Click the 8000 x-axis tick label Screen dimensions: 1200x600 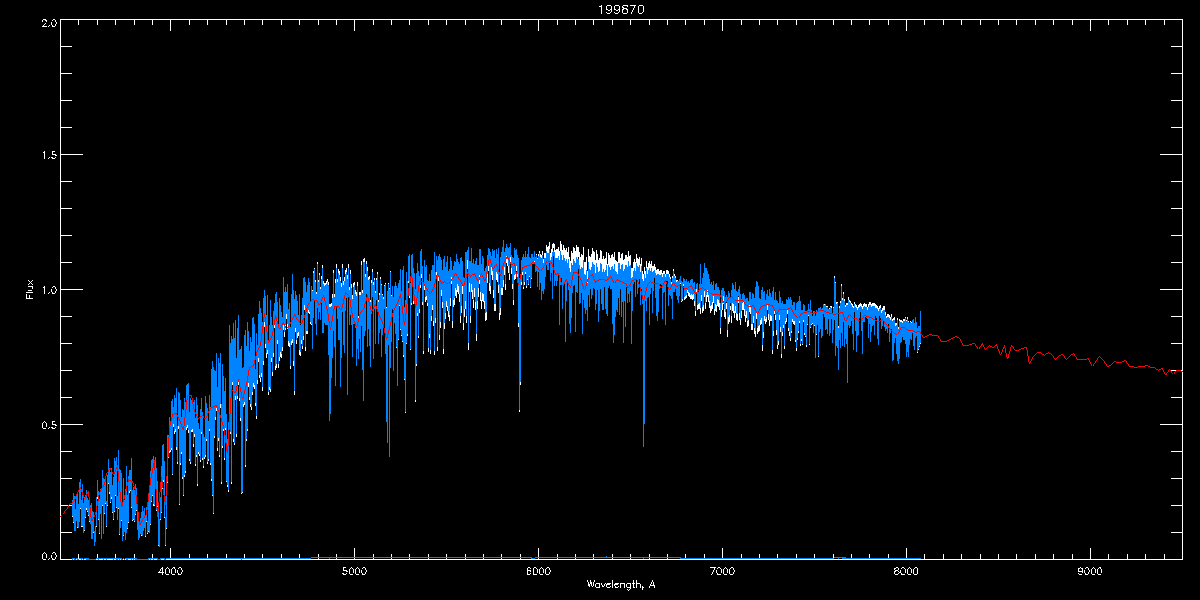(x=906, y=572)
